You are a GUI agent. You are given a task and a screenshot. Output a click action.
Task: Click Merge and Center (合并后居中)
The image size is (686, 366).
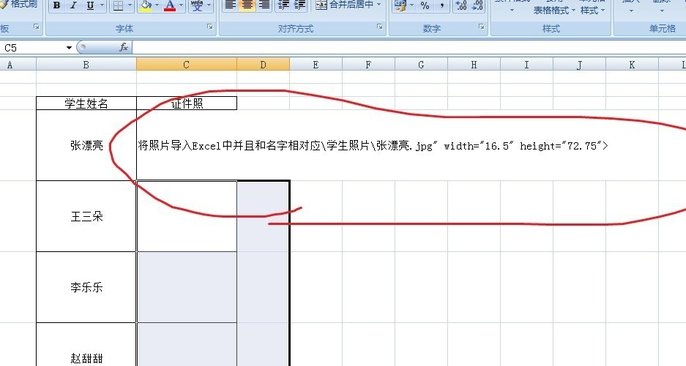344,5
